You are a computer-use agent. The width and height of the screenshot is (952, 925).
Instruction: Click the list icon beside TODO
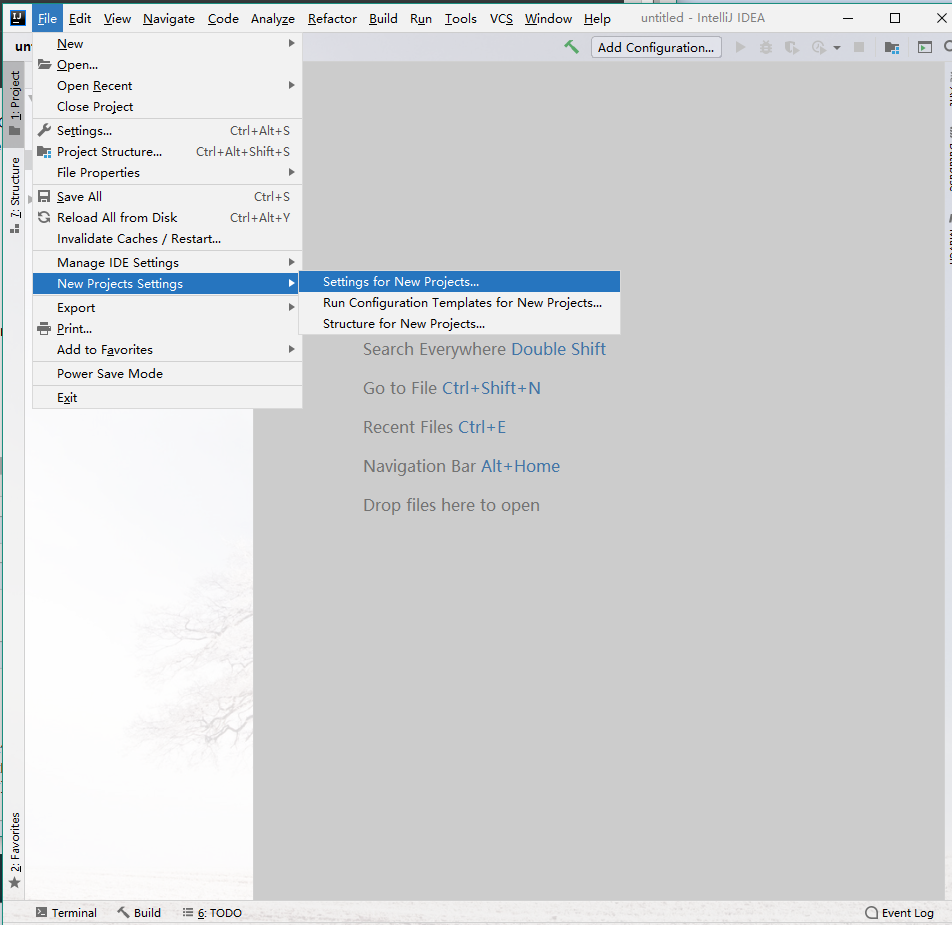pos(188,912)
